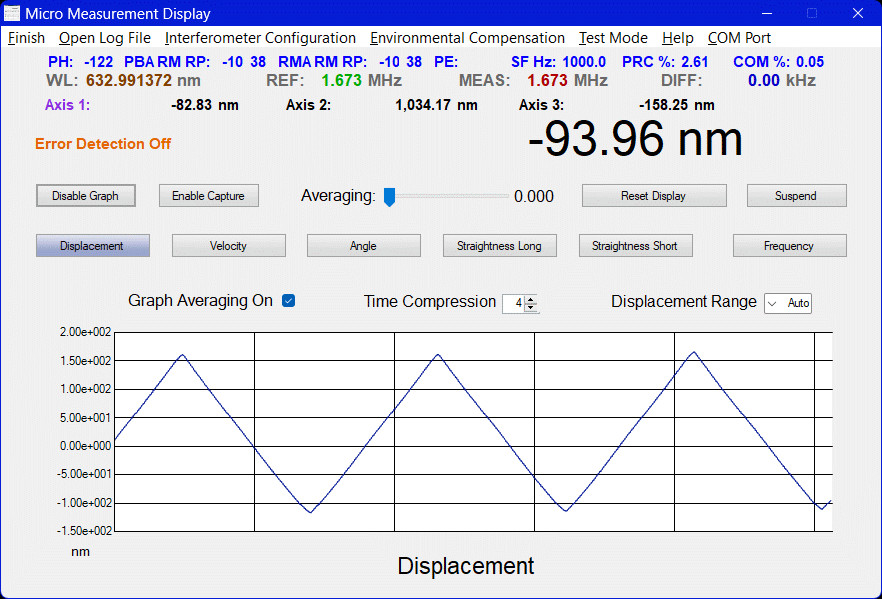Click the 2.00e+002 axis label
Viewport: 882px width, 599px height.
coord(86,332)
